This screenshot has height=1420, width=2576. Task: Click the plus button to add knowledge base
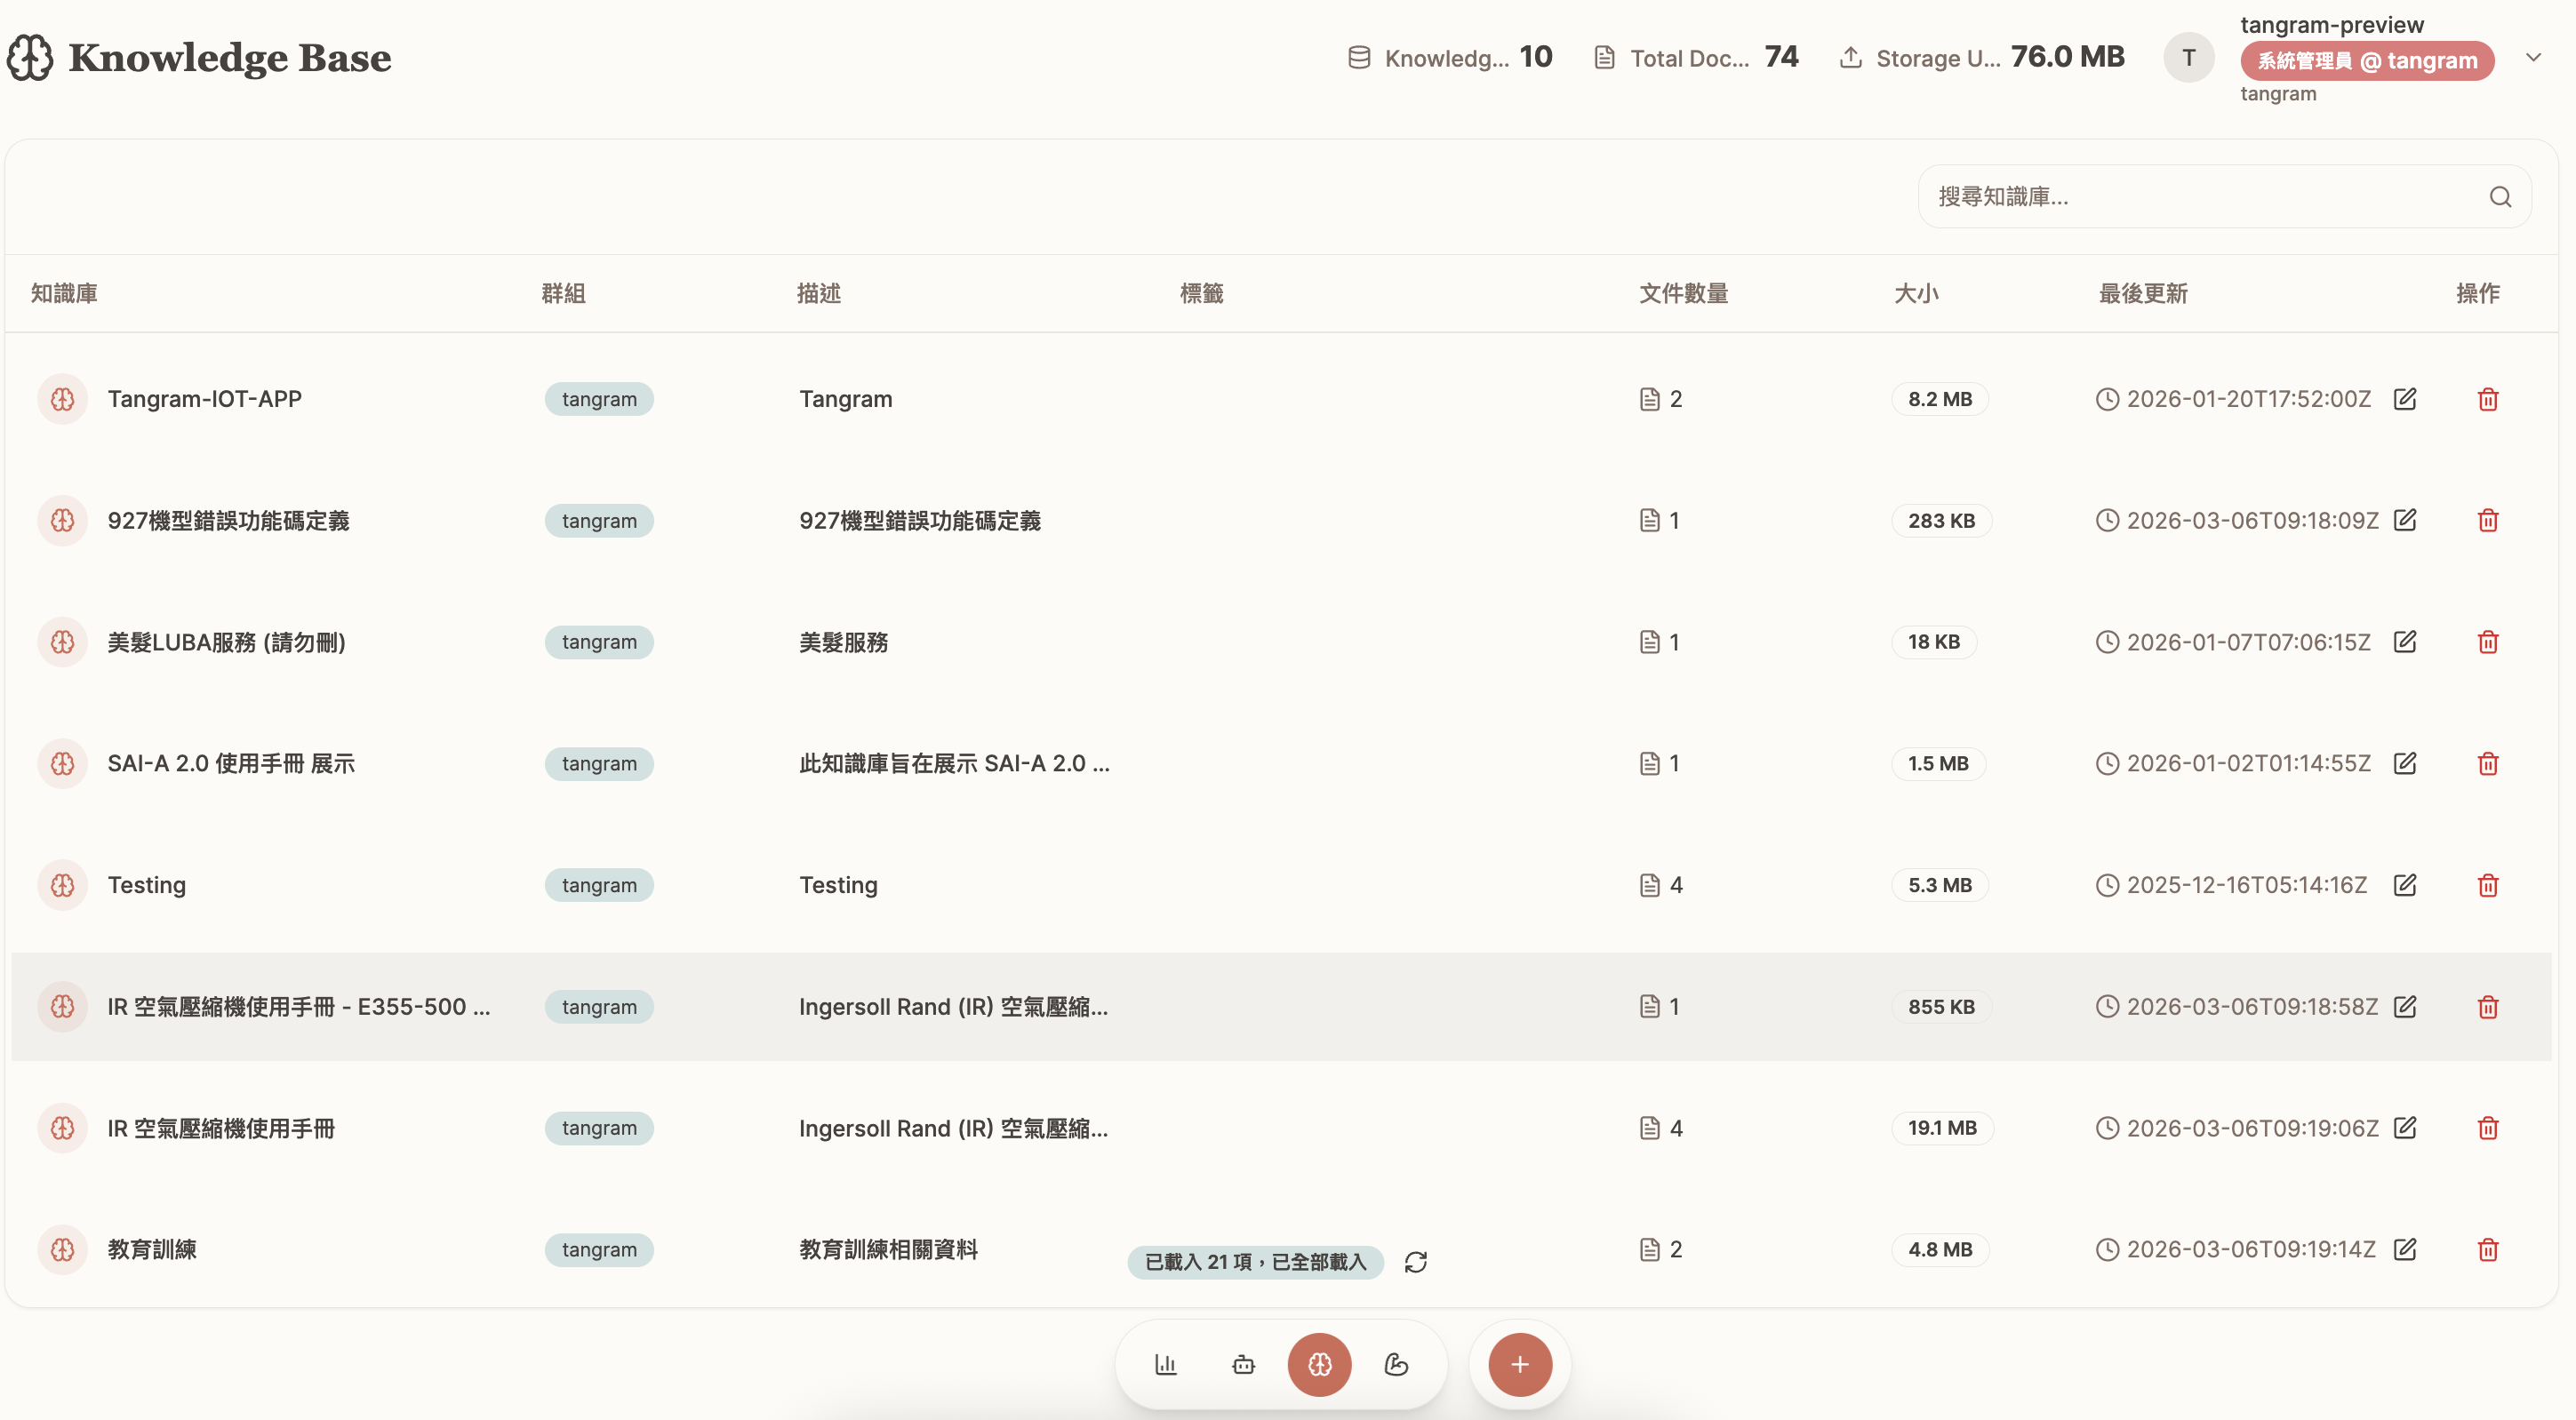tap(1519, 1364)
